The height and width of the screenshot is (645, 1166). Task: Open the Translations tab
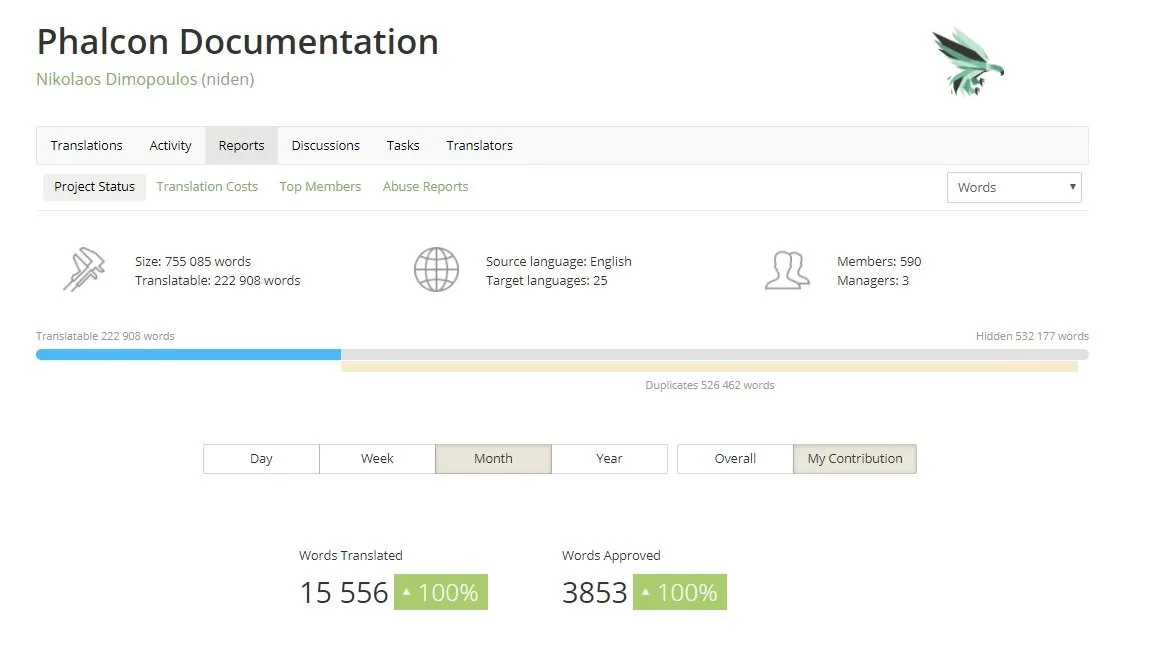[86, 146]
